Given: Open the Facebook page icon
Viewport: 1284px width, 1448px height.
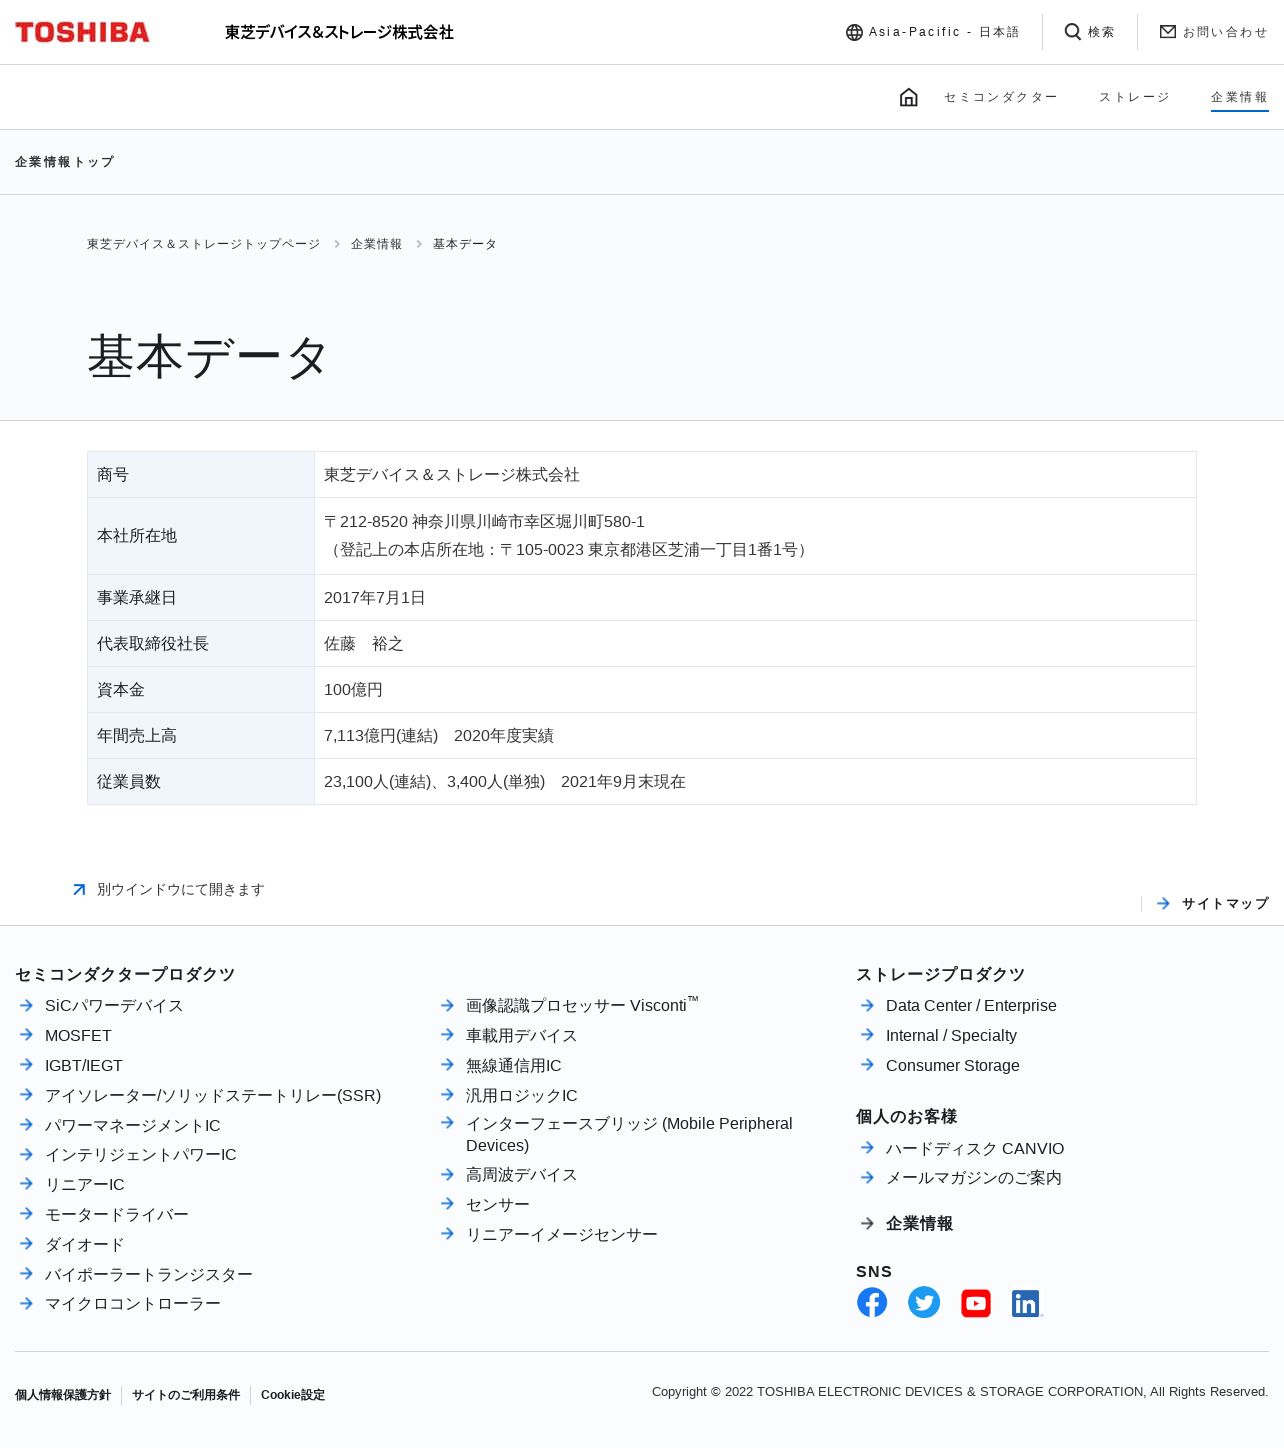Looking at the screenshot, I should coord(872,1302).
